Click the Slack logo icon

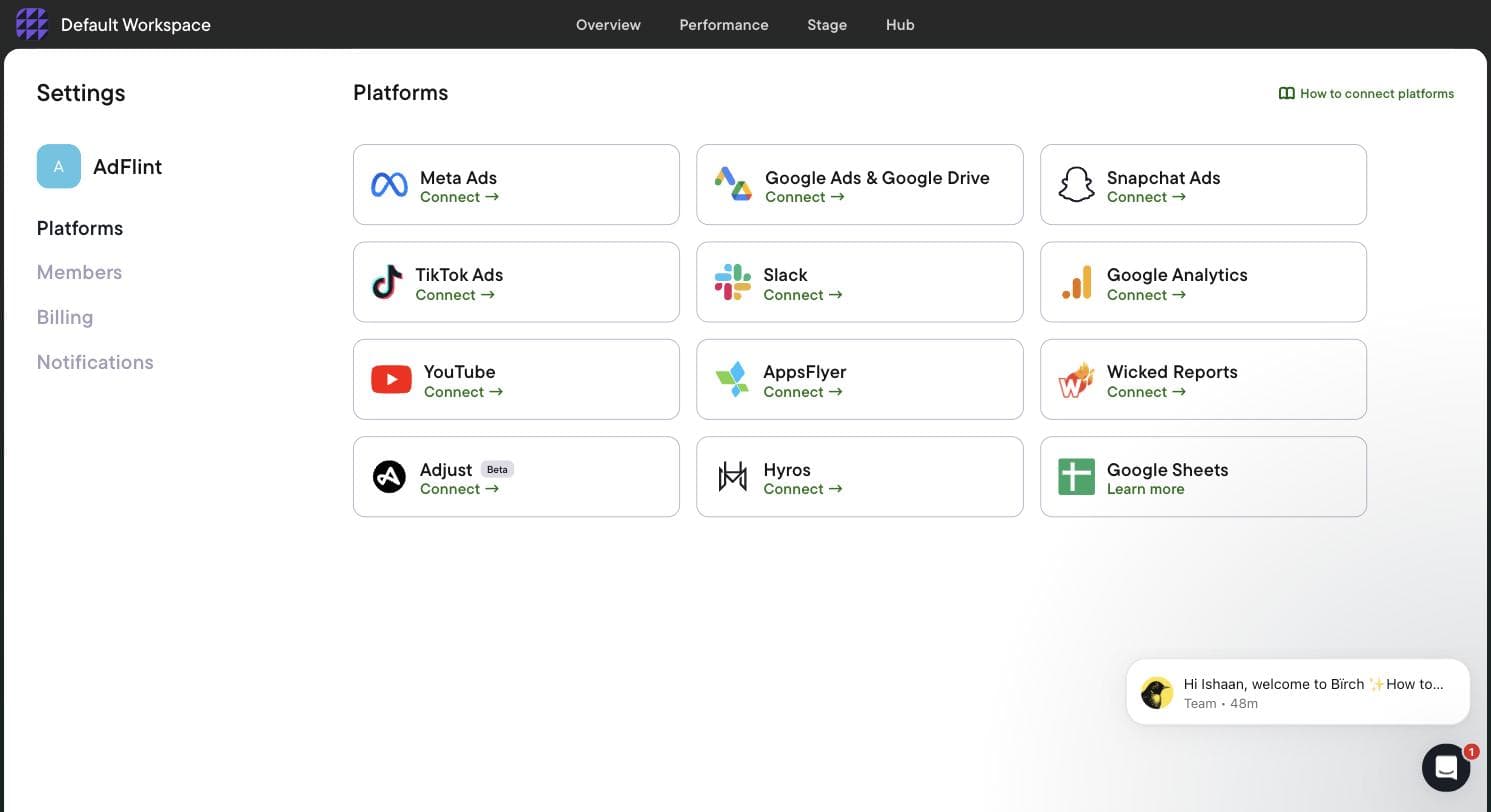pyautogui.click(x=733, y=282)
